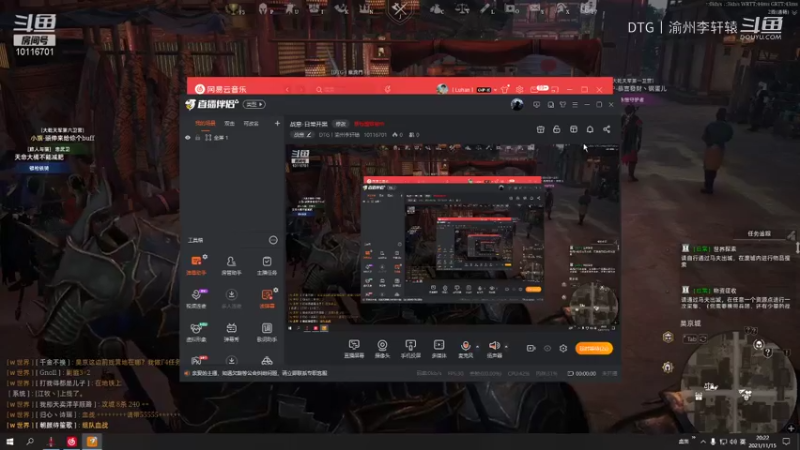Go back in NetEase Cloud Music
This screenshot has width=800, height=450.
point(287,89)
